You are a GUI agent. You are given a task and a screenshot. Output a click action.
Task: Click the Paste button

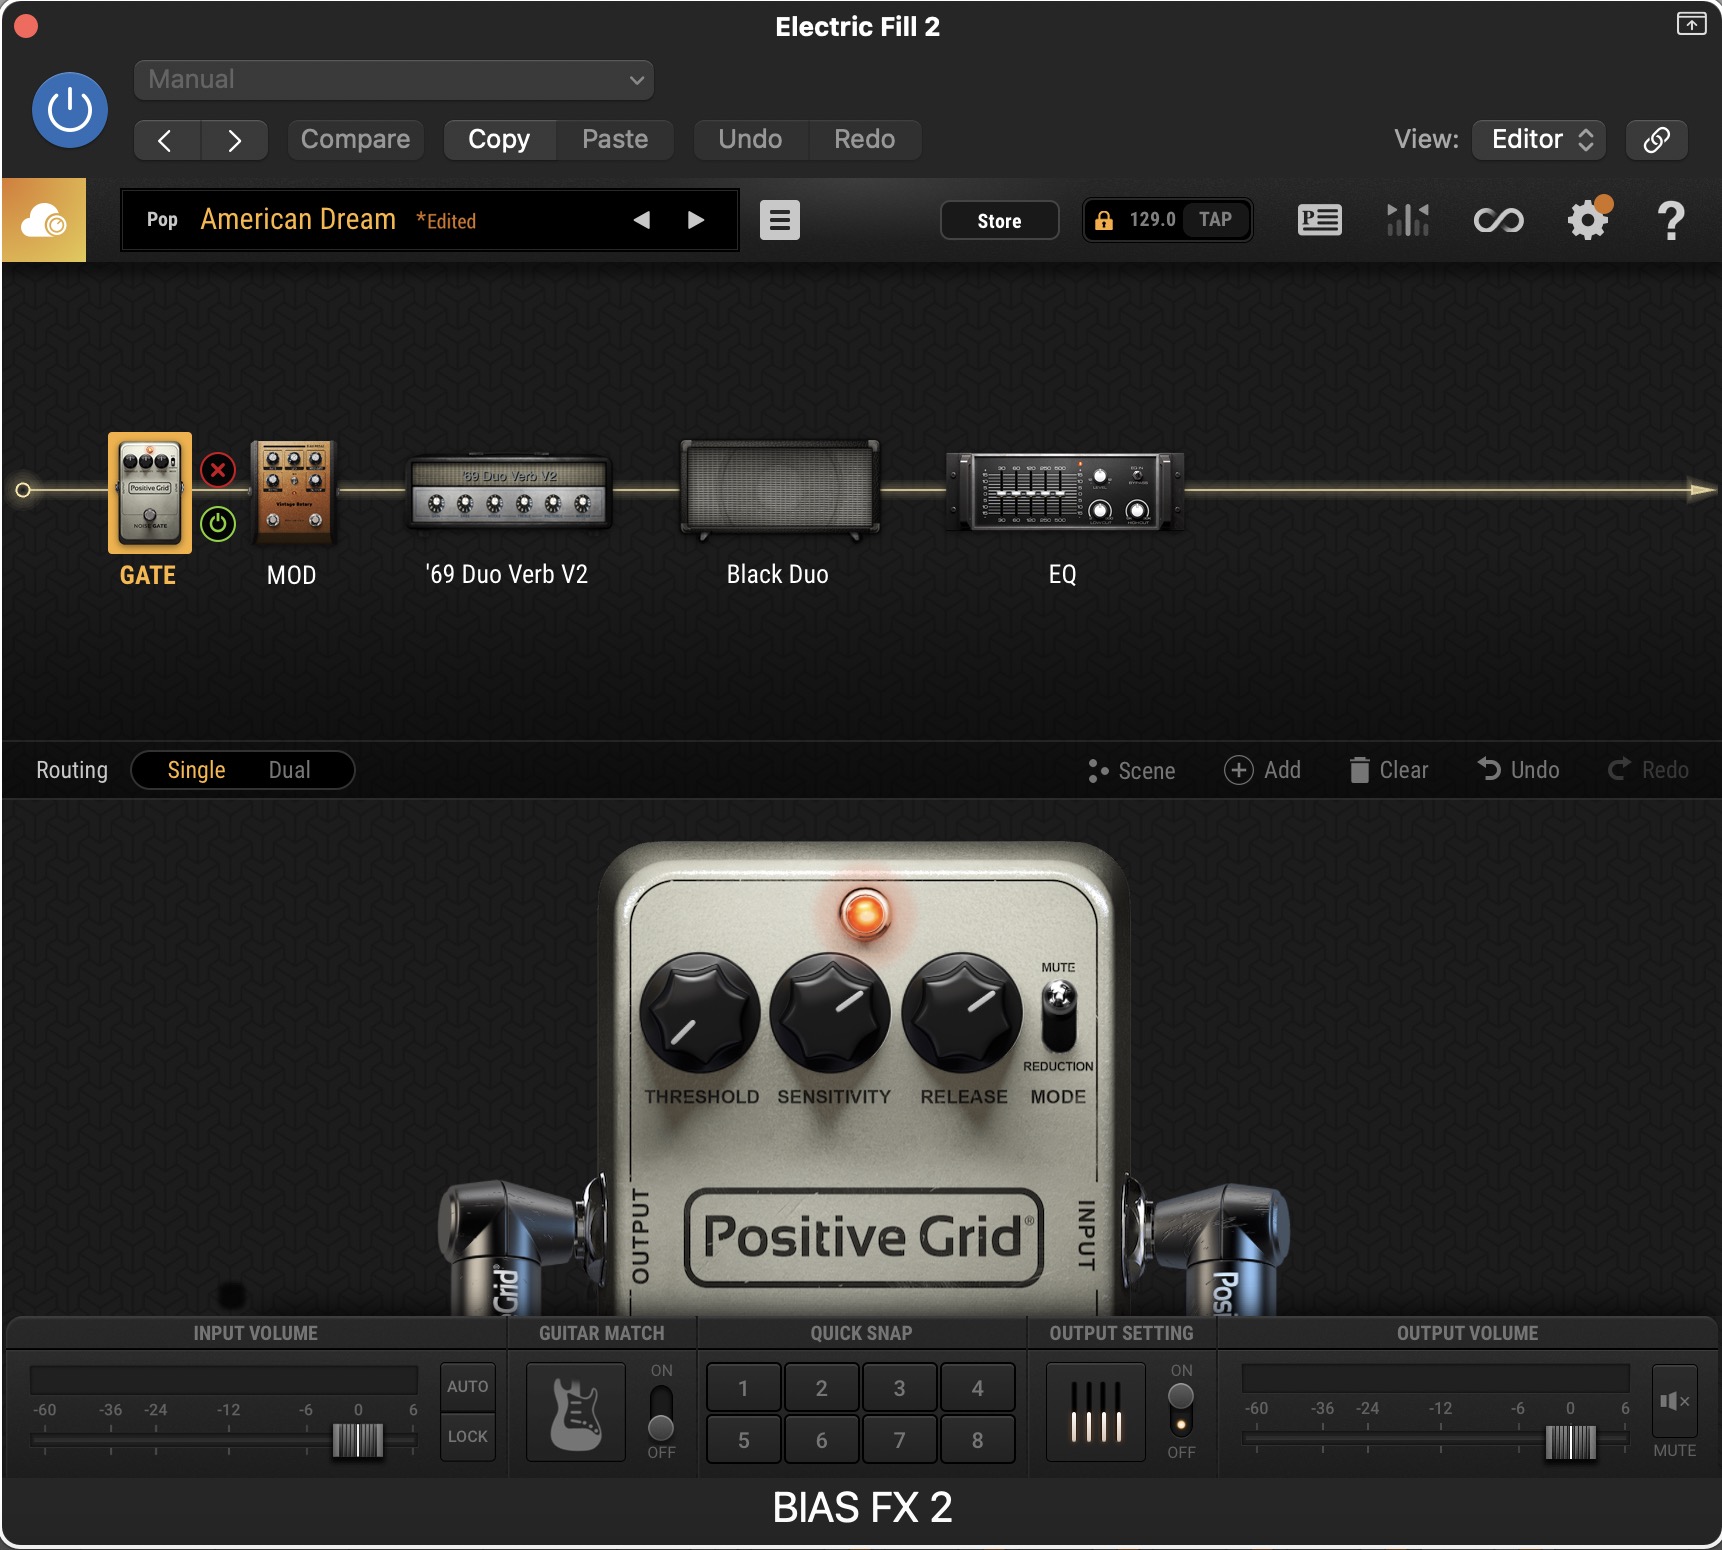[615, 140]
